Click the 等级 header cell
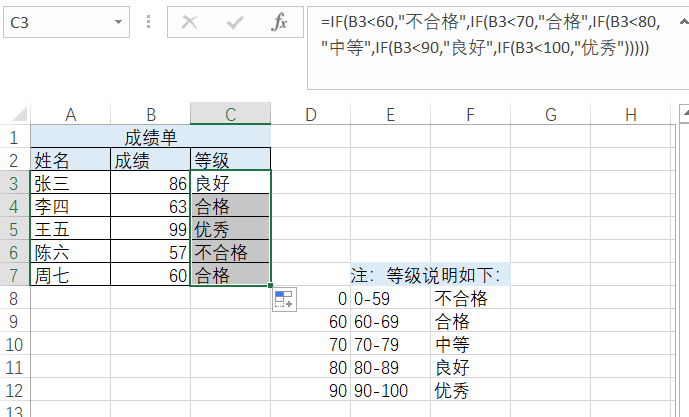The height and width of the screenshot is (417, 689). pyautogui.click(x=231, y=160)
